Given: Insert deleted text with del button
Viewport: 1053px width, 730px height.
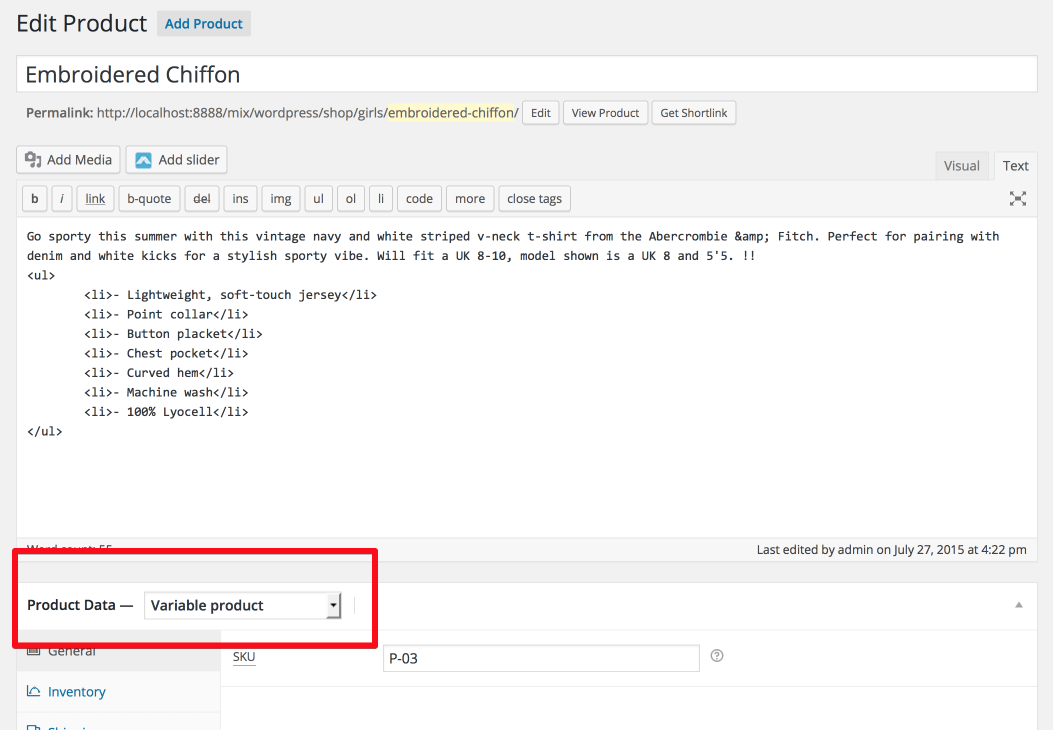Looking at the screenshot, I should (x=202, y=199).
